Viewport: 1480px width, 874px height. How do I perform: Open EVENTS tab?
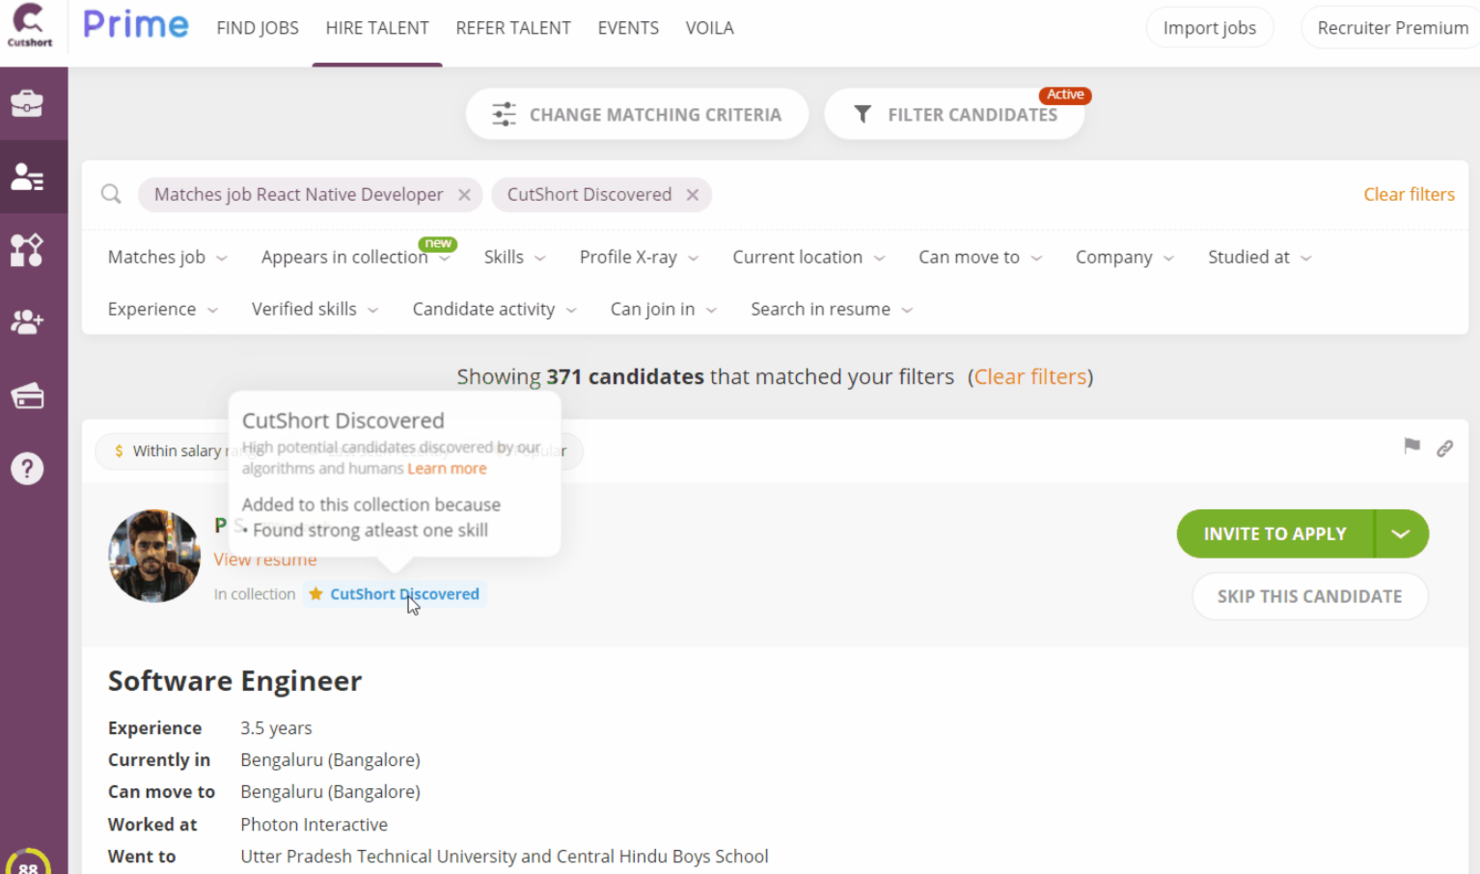click(628, 28)
